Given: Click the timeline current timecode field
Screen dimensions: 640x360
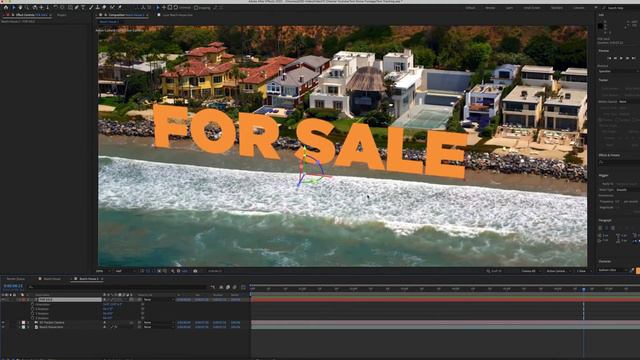Looking at the screenshot, I should click(x=13, y=286).
